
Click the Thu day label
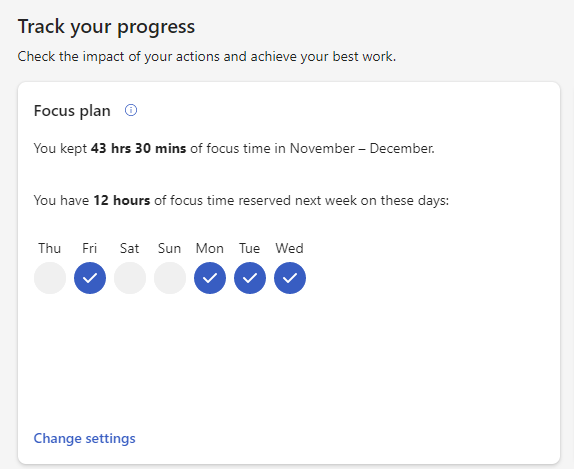[49, 248]
